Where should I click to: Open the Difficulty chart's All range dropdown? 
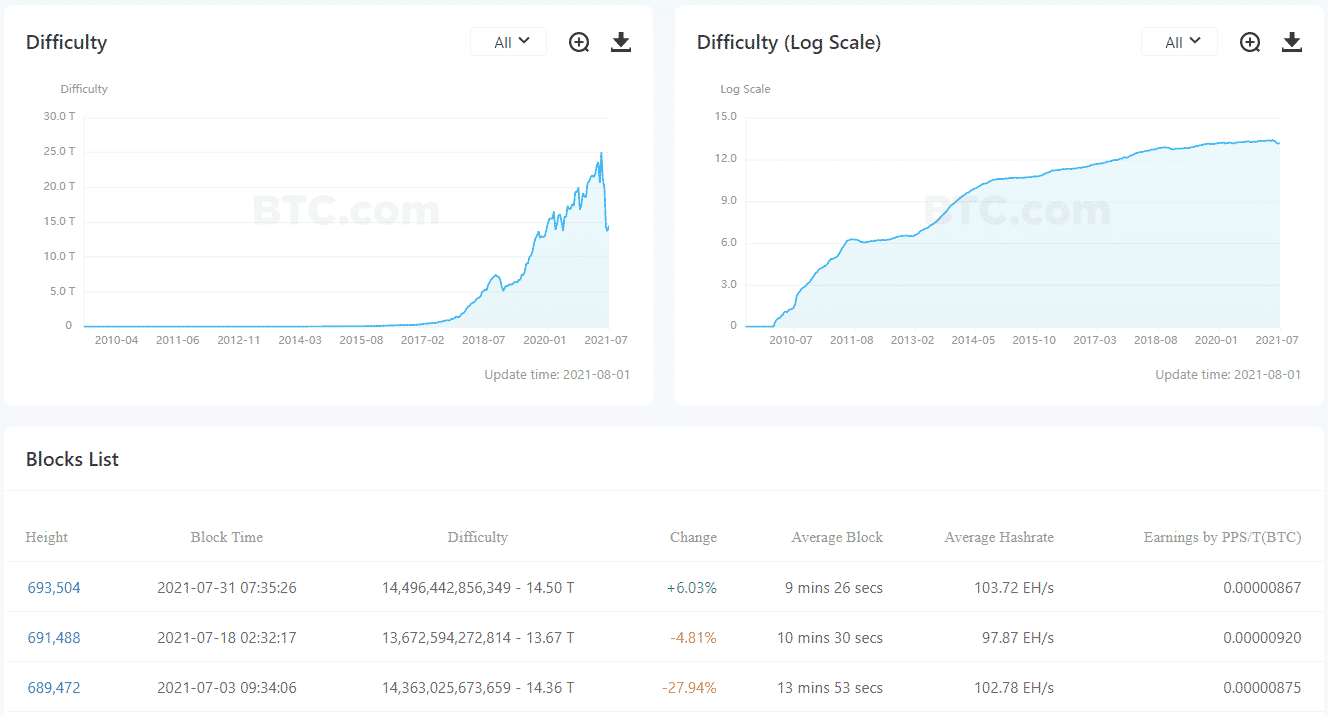[x=509, y=42]
